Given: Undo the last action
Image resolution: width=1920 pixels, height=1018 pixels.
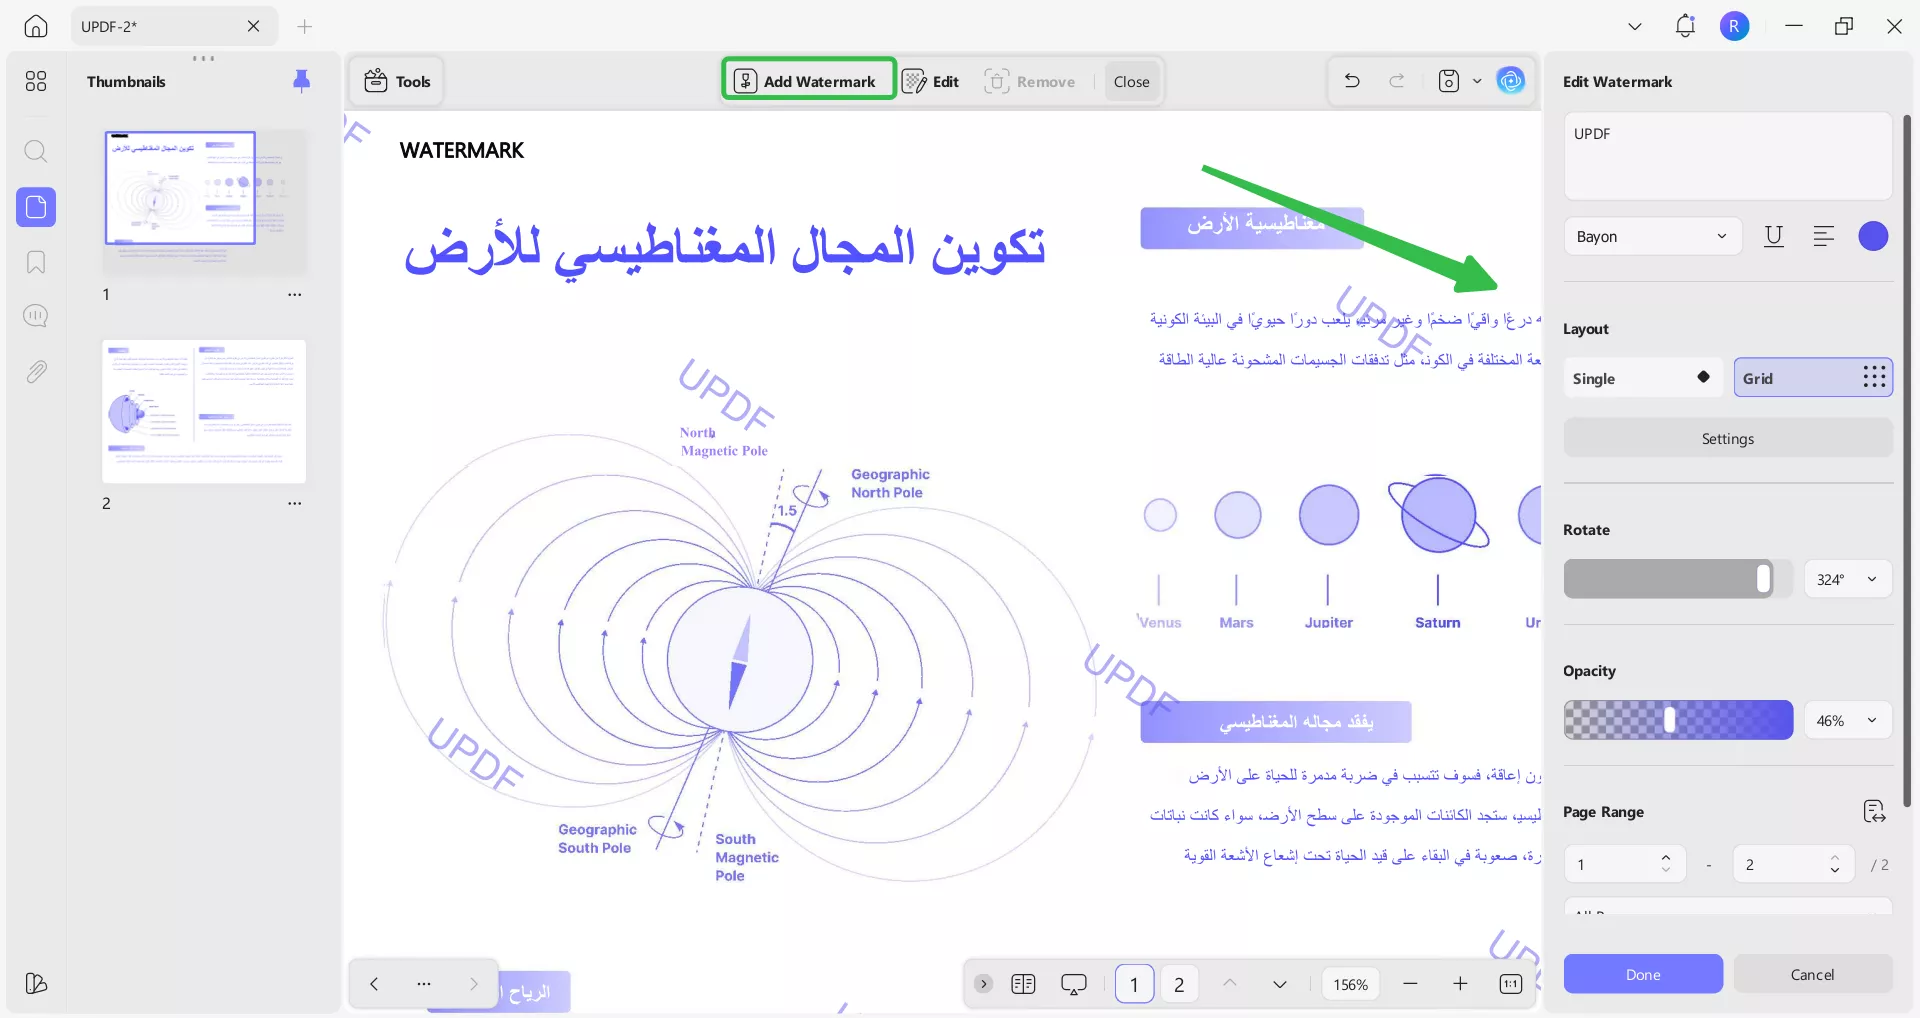Looking at the screenshot, I should click(1352, 81).
